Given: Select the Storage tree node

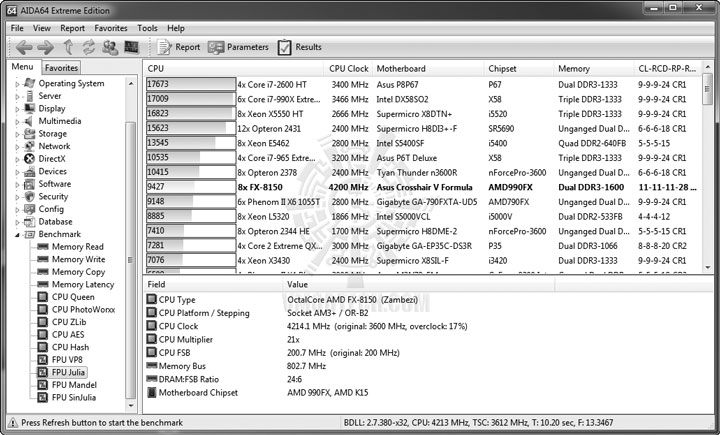Looking at the screenshot, I should (x=52, y=134).
